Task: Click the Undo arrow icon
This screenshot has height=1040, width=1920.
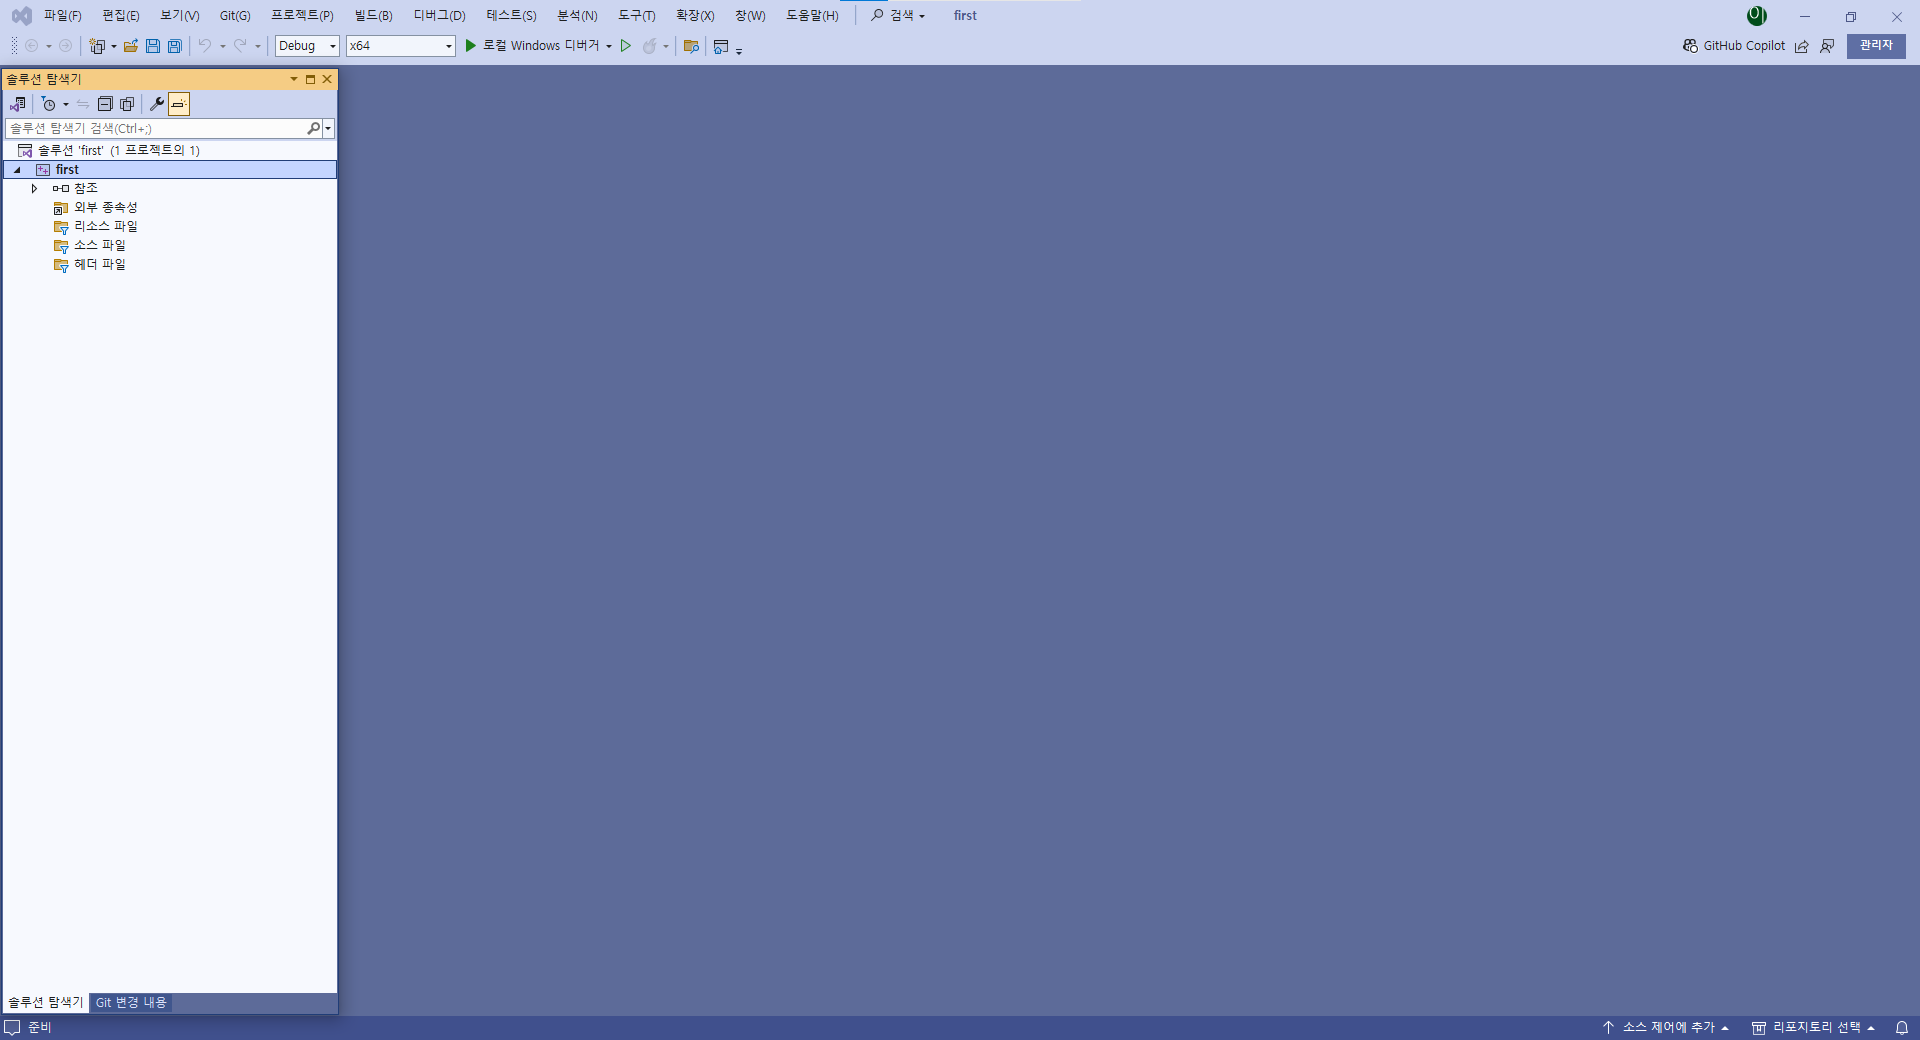Action: [x=204, y=46]
